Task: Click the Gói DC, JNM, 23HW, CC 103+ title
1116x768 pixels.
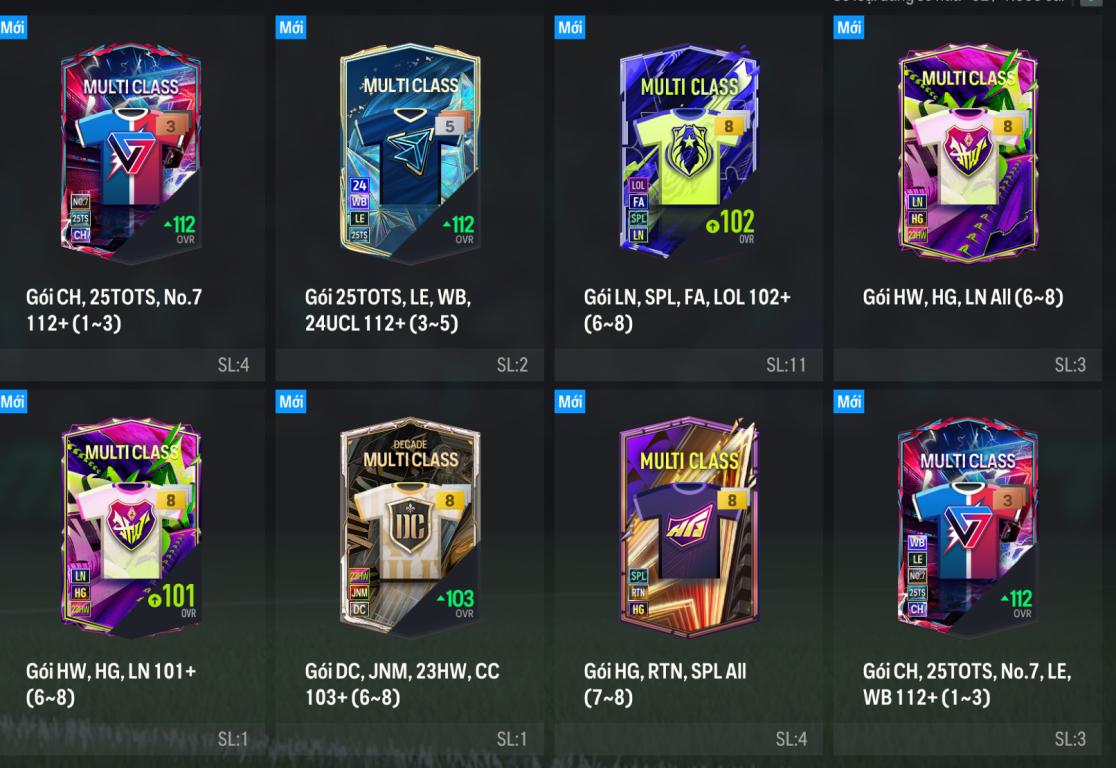Action: [x=402, y=683]
